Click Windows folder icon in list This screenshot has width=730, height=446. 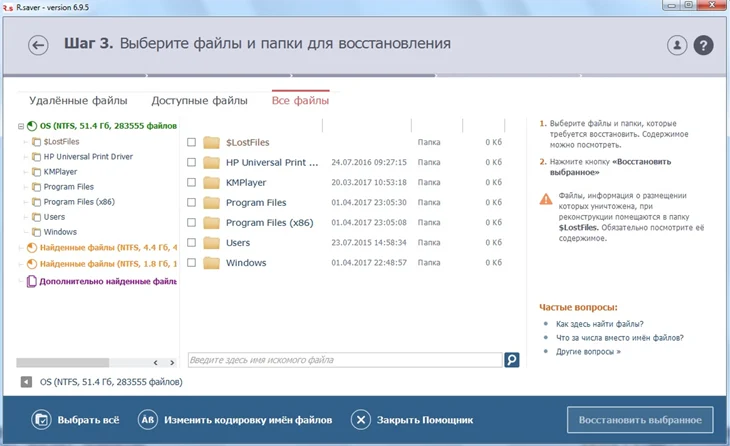[211, 262]
